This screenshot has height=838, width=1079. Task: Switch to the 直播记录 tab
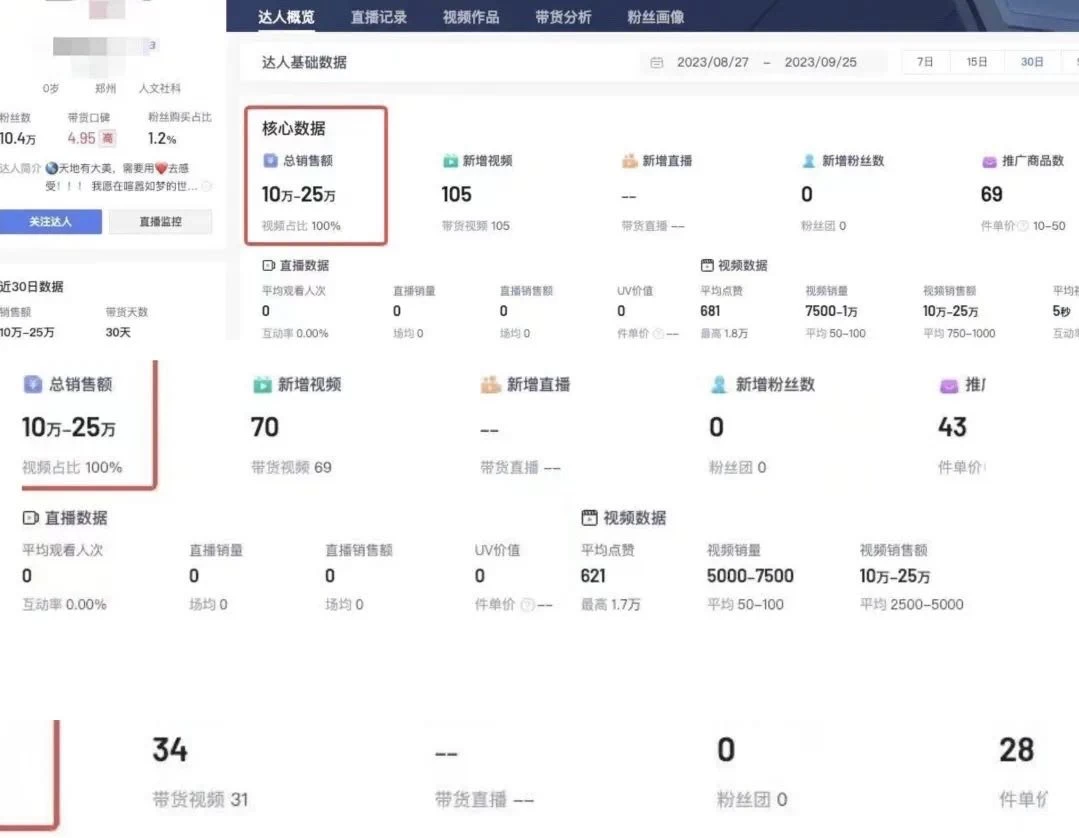379,17
